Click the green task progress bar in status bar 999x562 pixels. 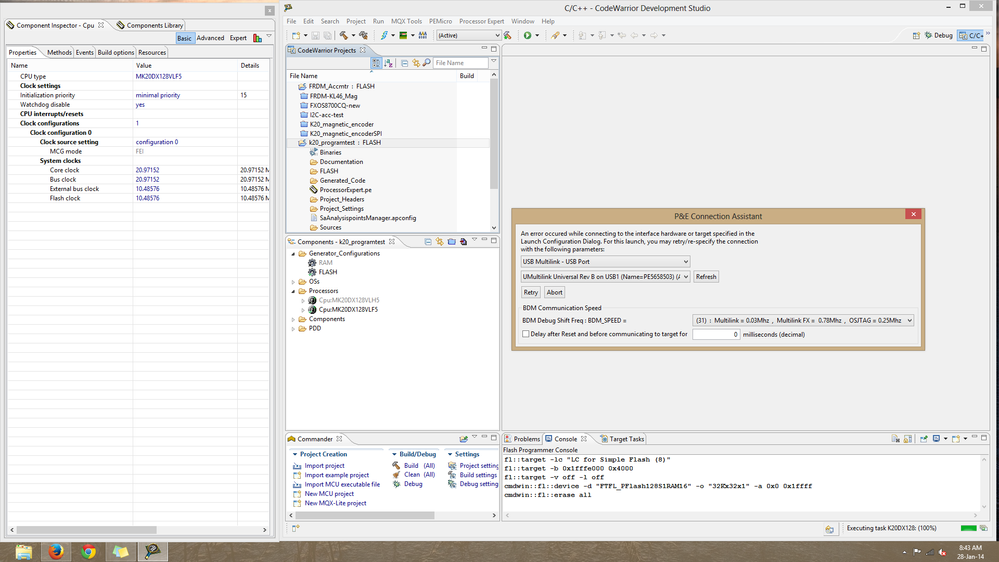968,528
